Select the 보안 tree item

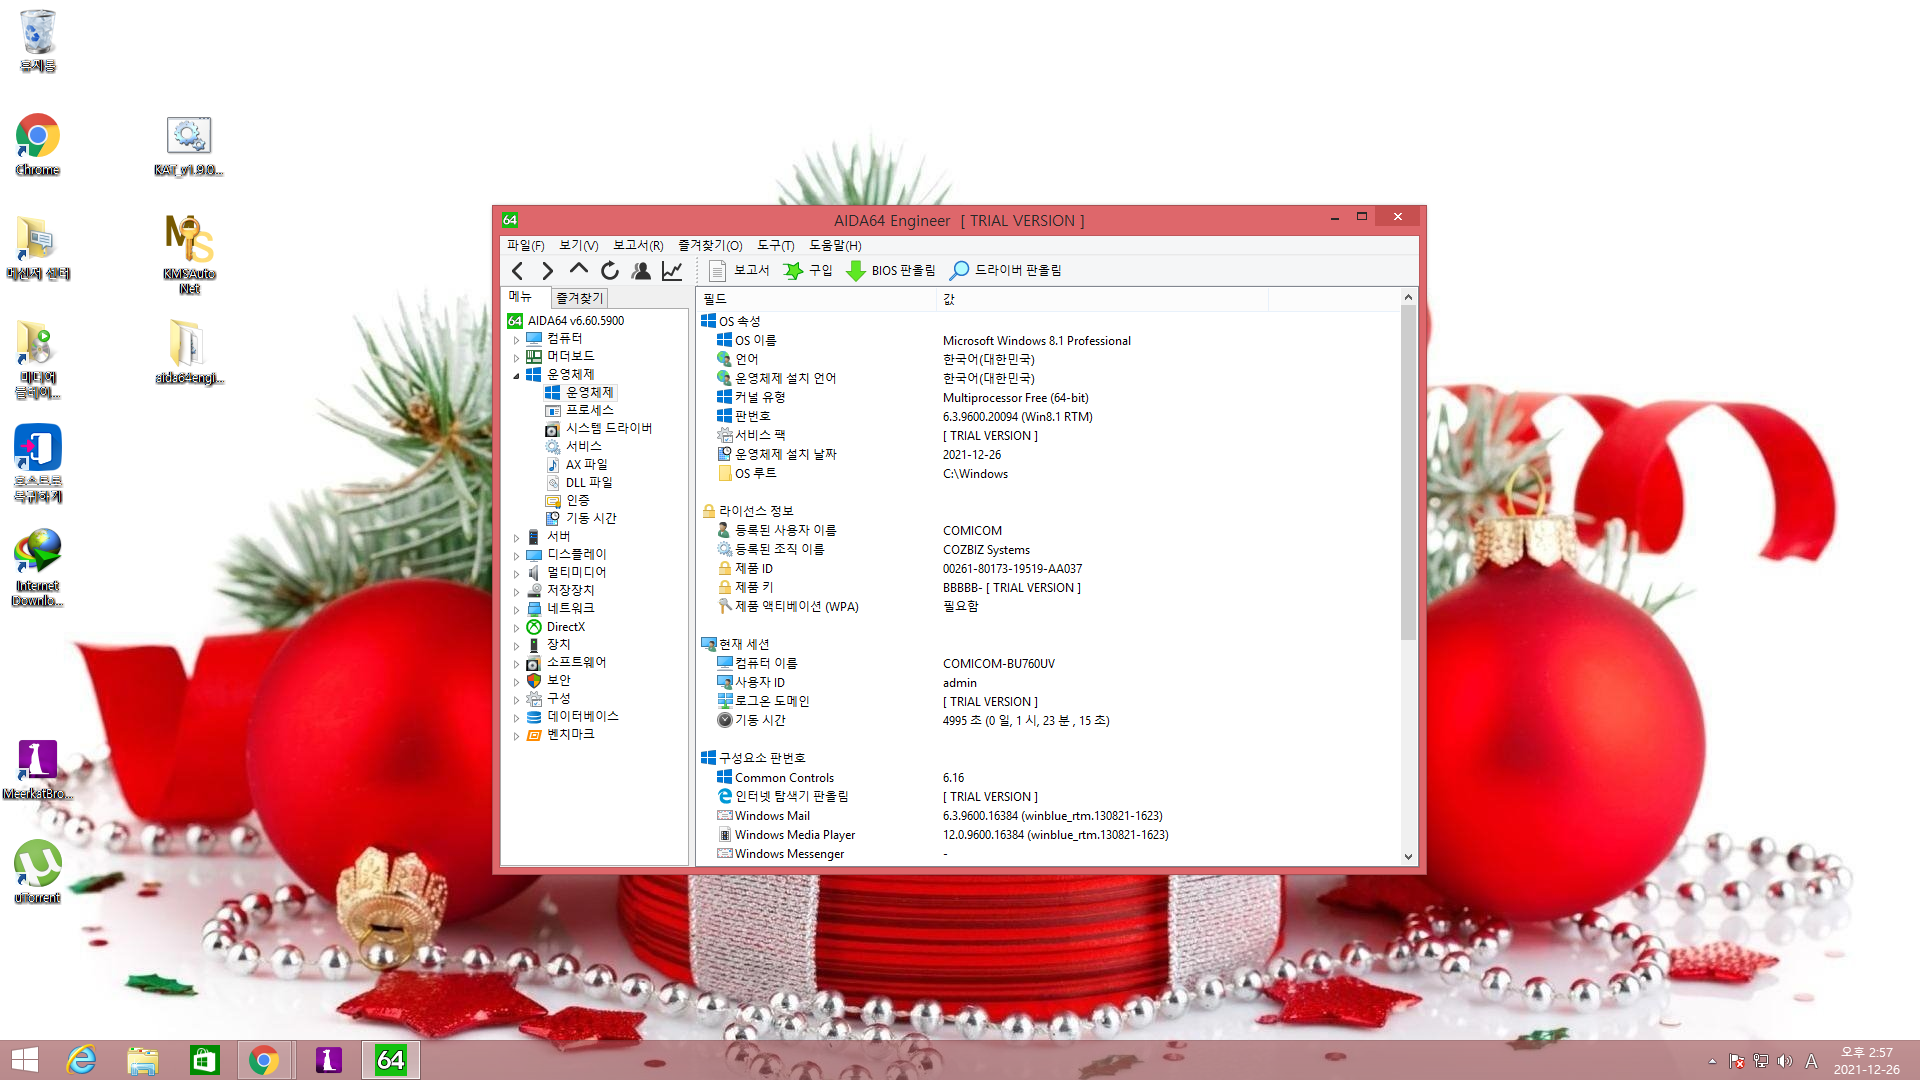pyautogui.click(x=548, y=681)
